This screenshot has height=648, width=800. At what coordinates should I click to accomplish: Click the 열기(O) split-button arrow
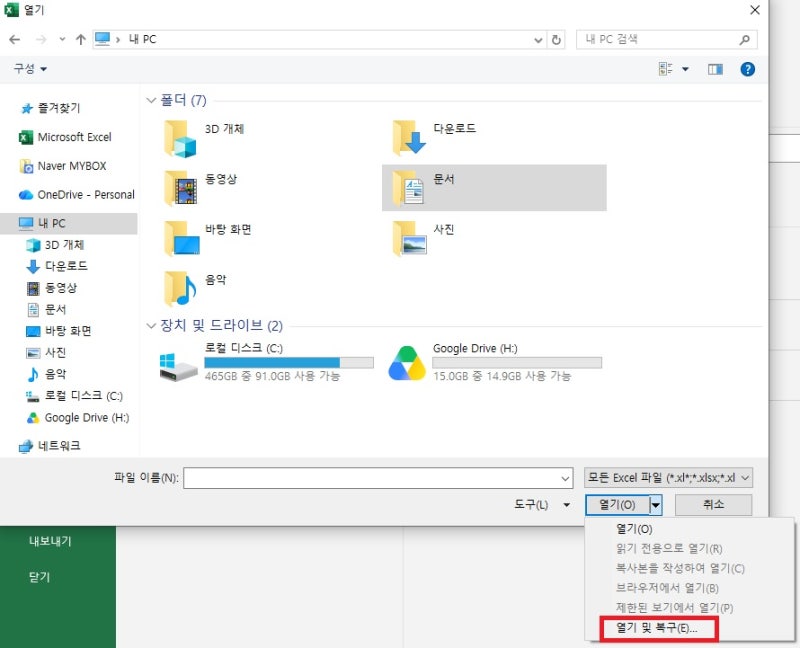656,505
